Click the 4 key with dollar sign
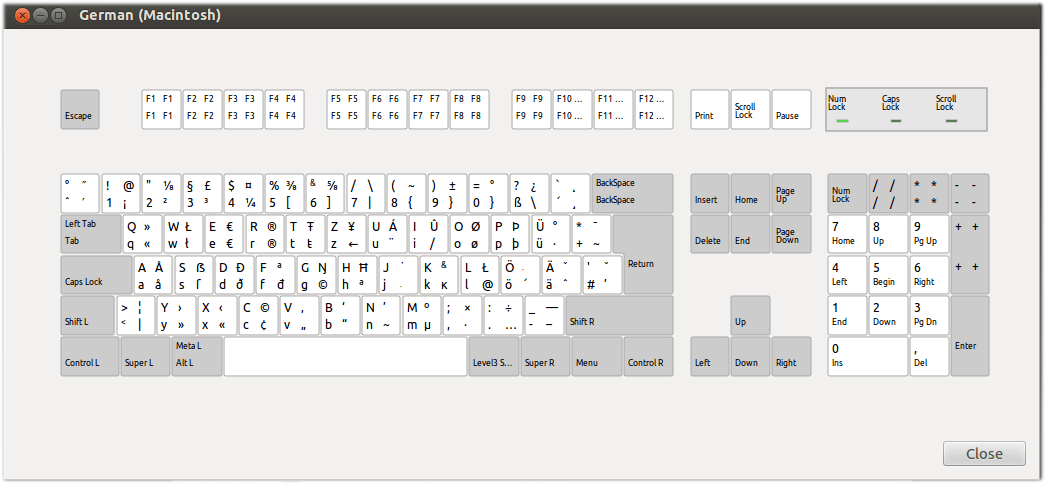 click(243, 193)
